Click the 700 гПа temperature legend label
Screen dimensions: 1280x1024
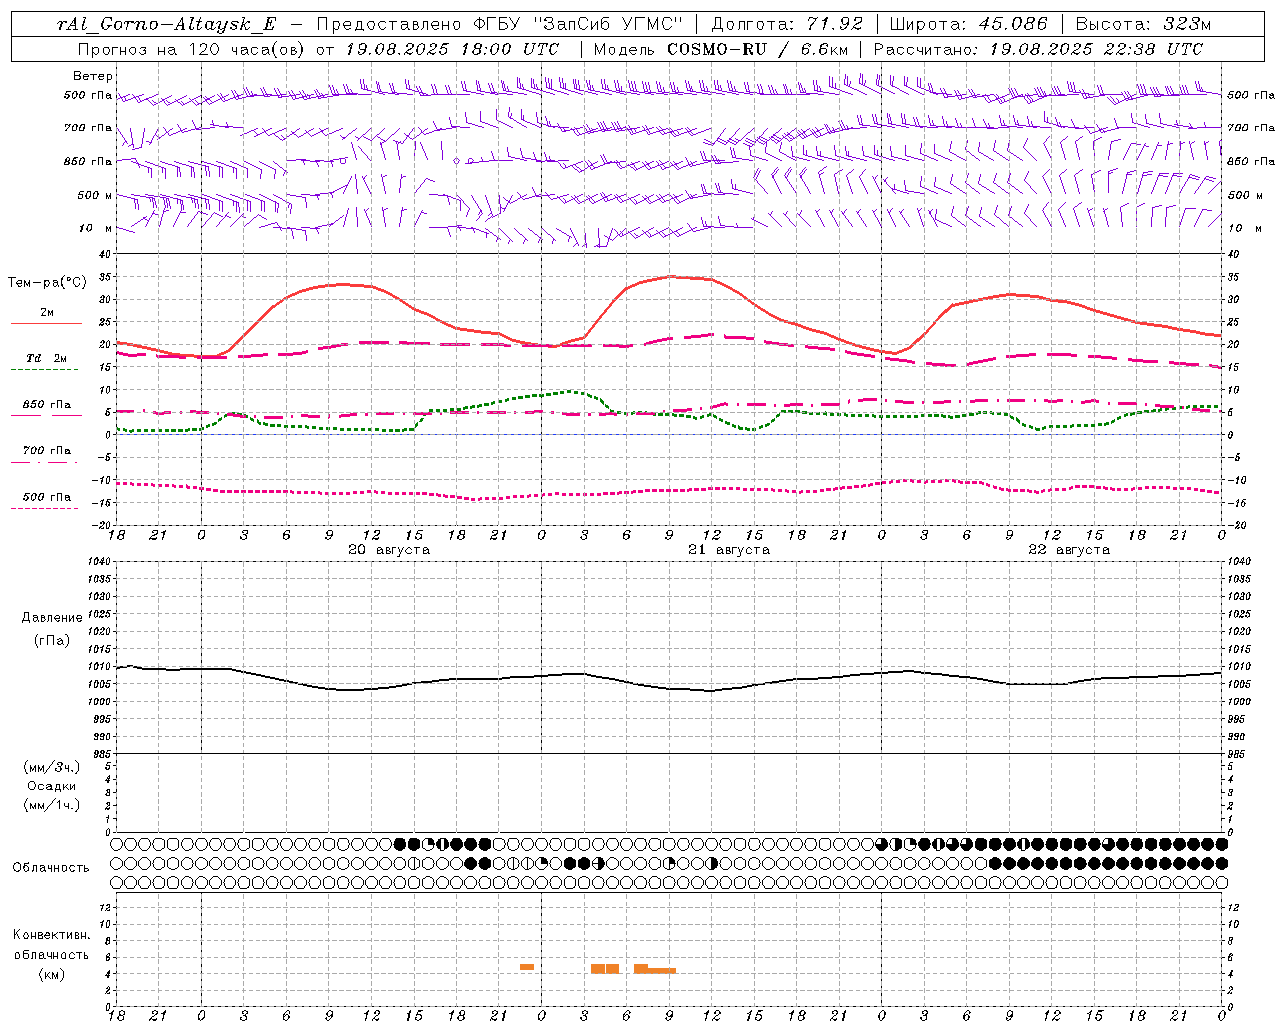pos(47,450)
